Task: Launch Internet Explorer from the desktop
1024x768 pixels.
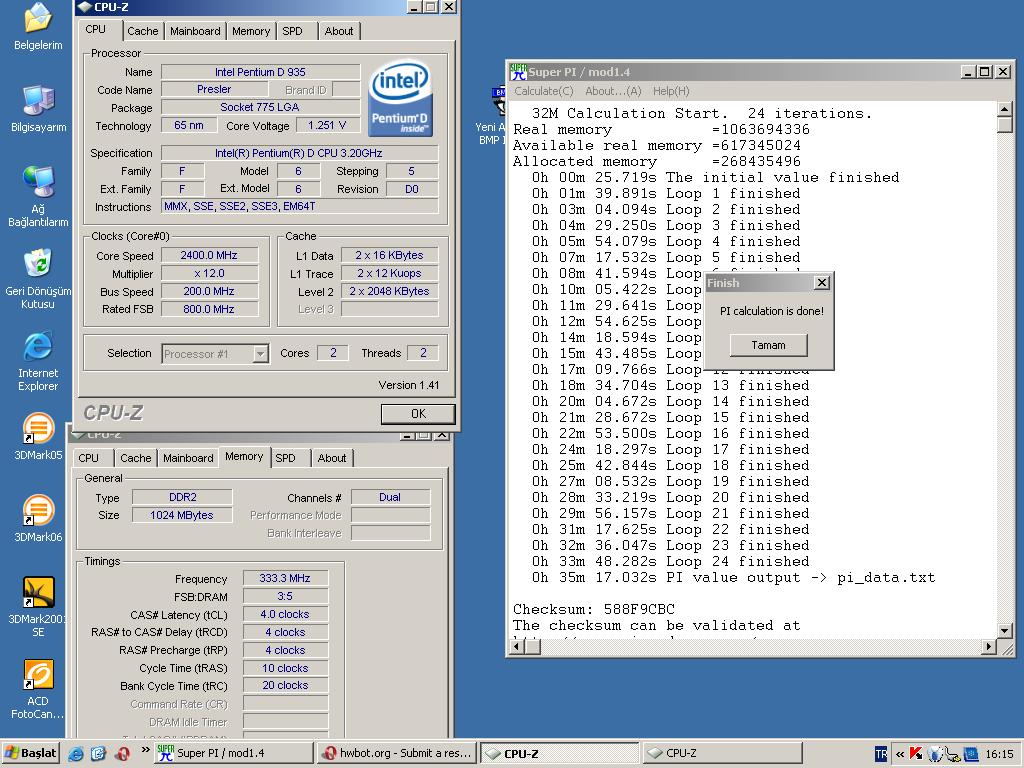Action: 38,361
